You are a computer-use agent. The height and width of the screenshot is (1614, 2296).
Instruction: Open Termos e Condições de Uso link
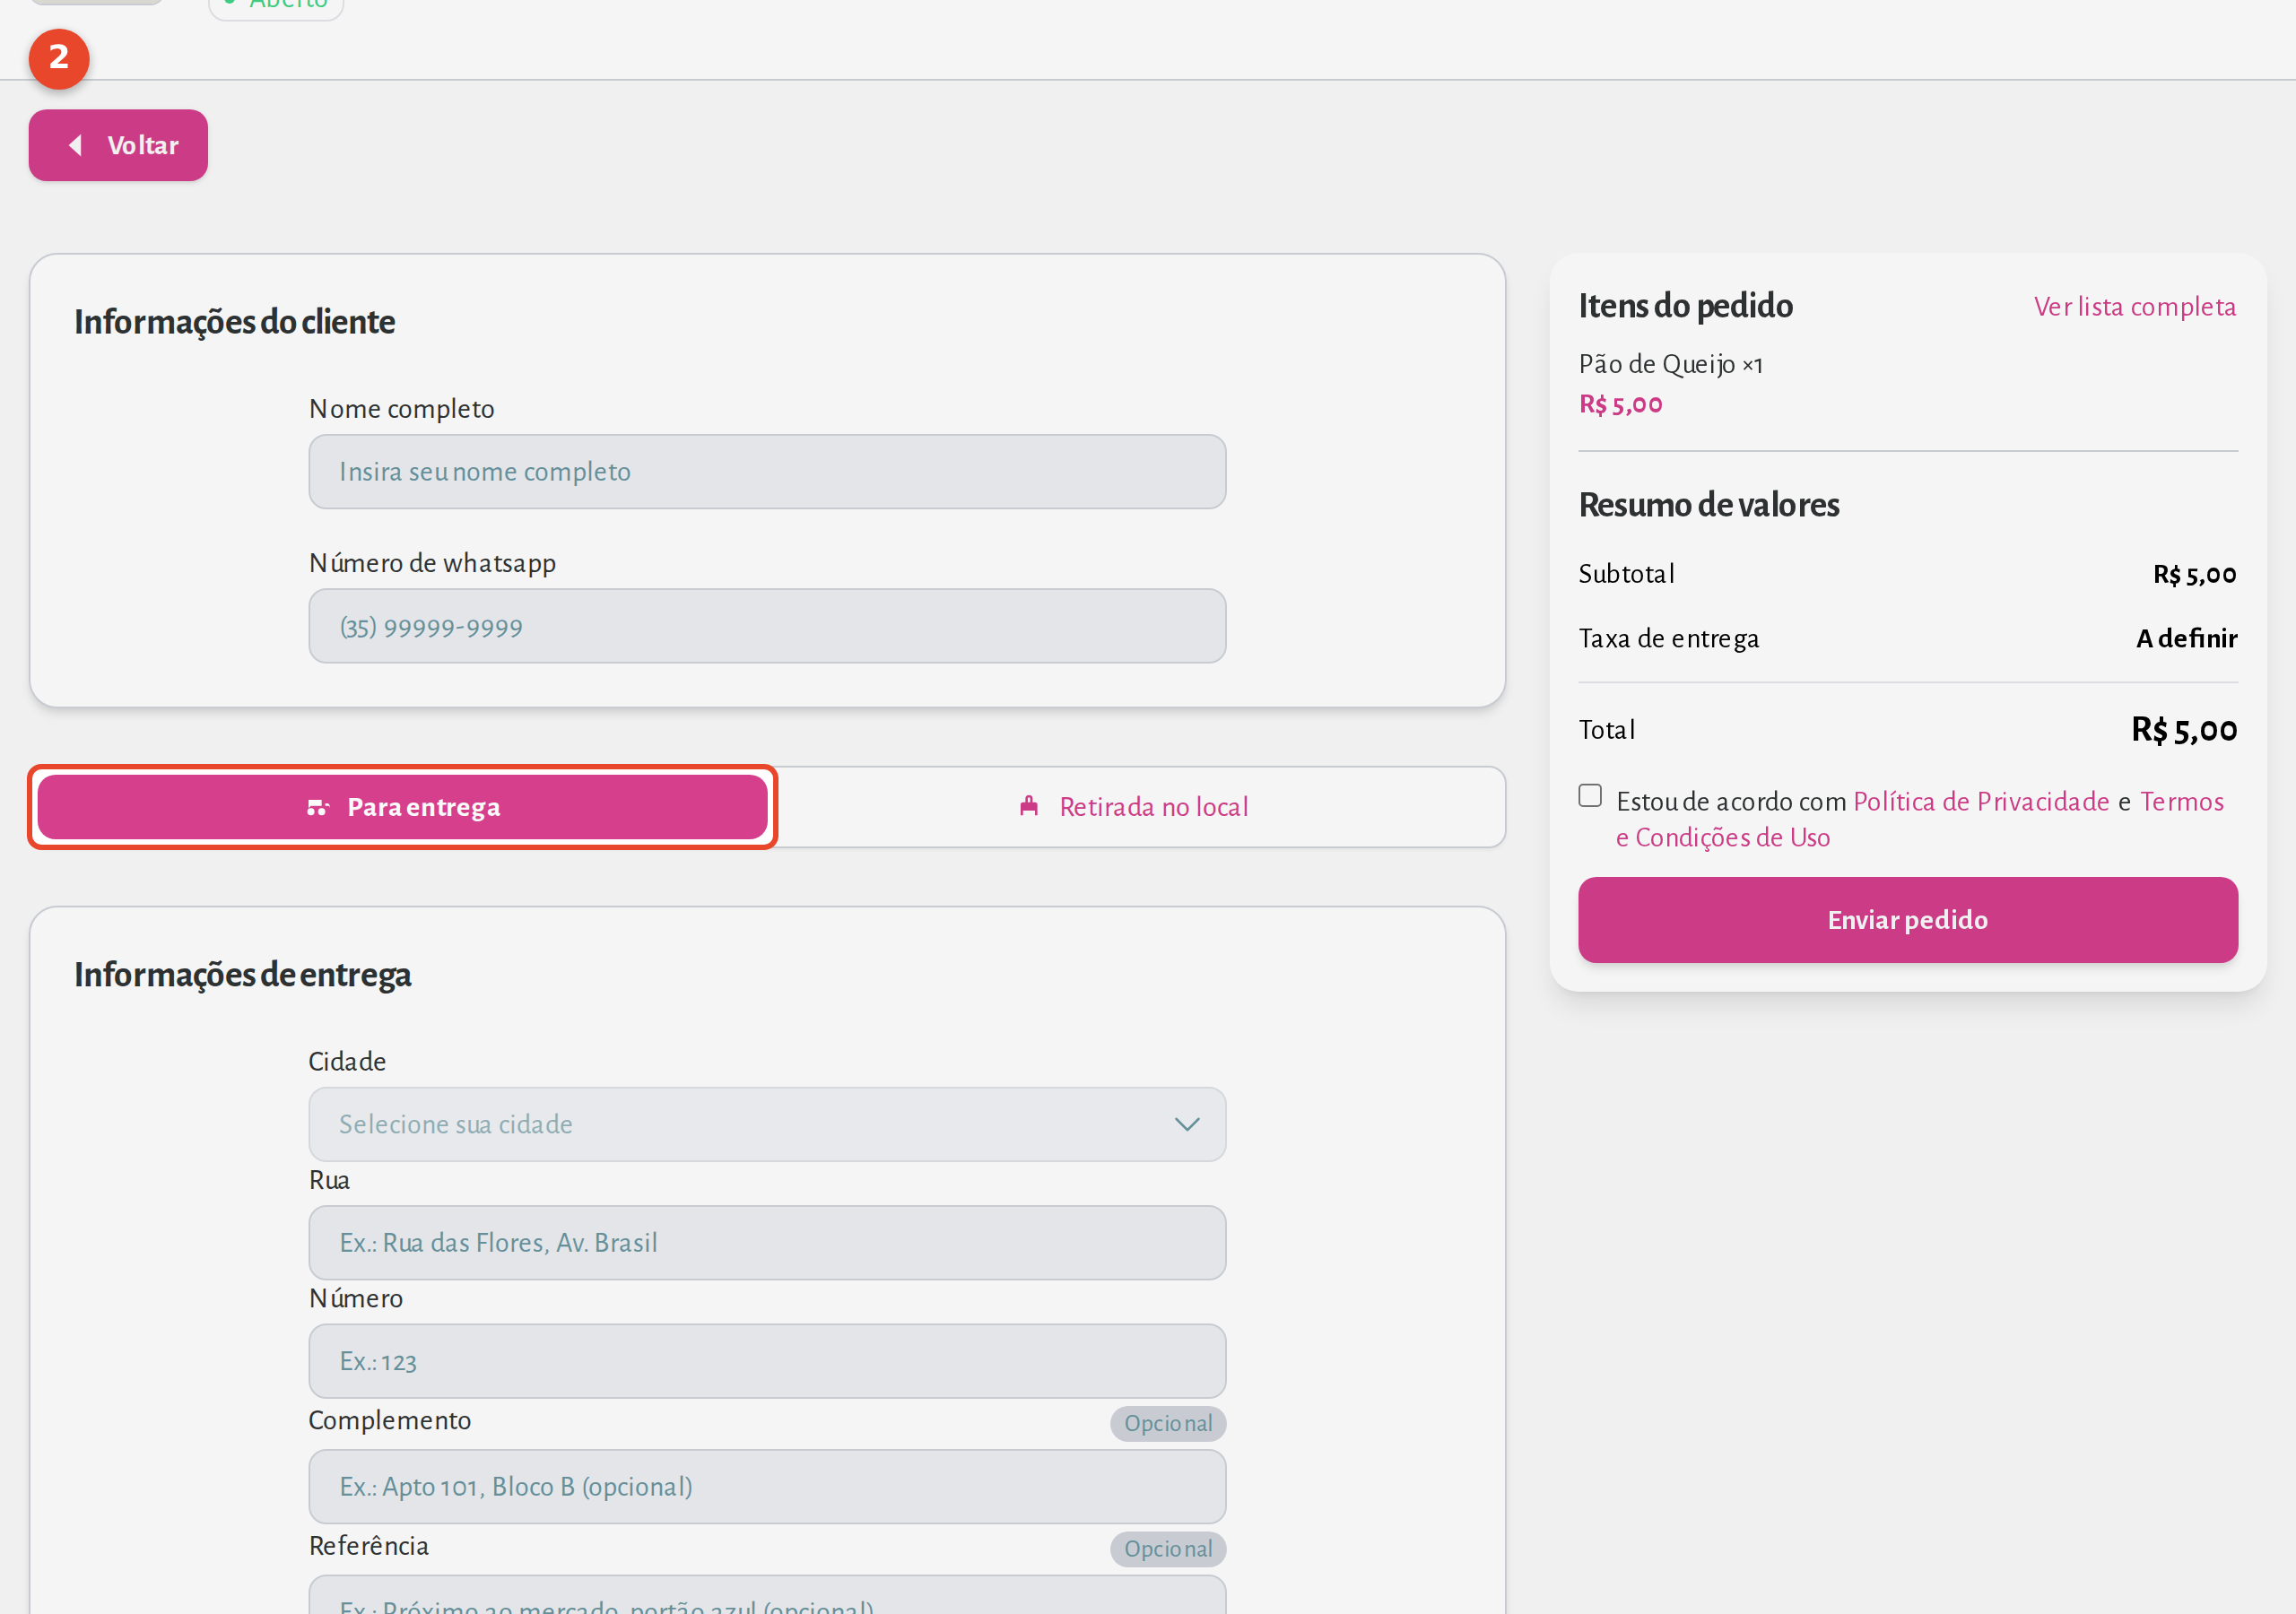[1920, 819]
